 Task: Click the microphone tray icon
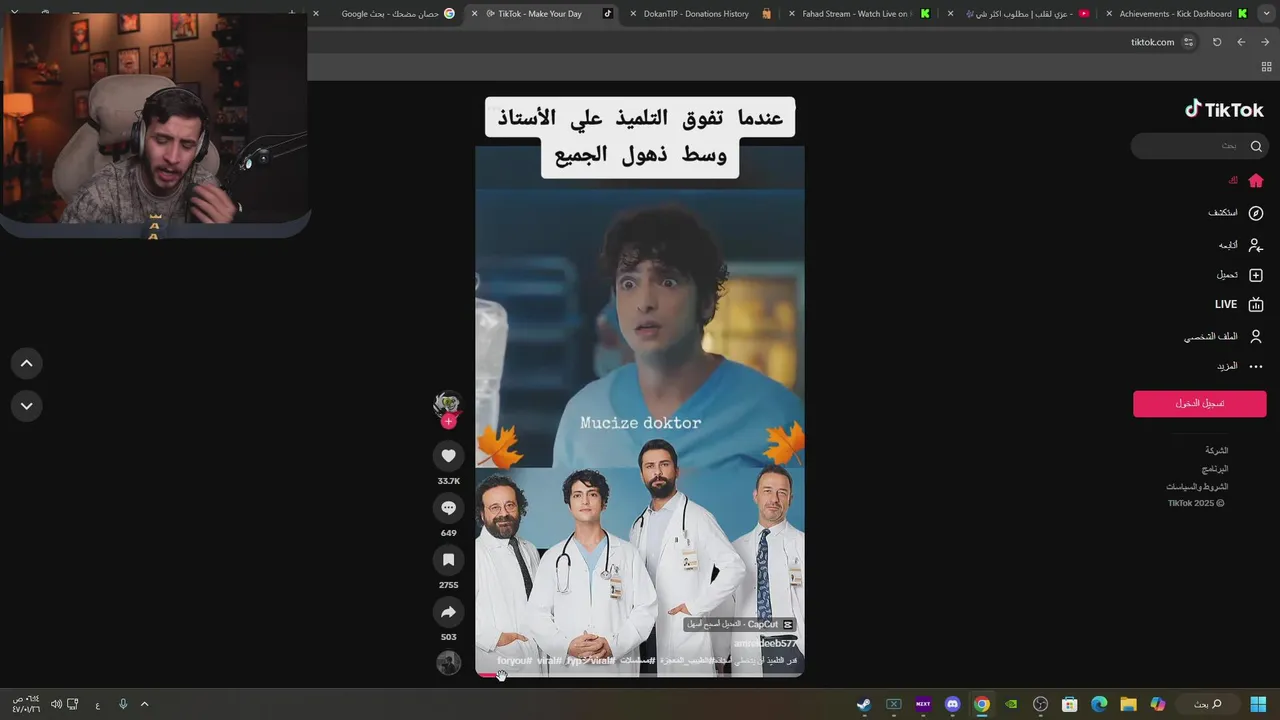[123, 704]
